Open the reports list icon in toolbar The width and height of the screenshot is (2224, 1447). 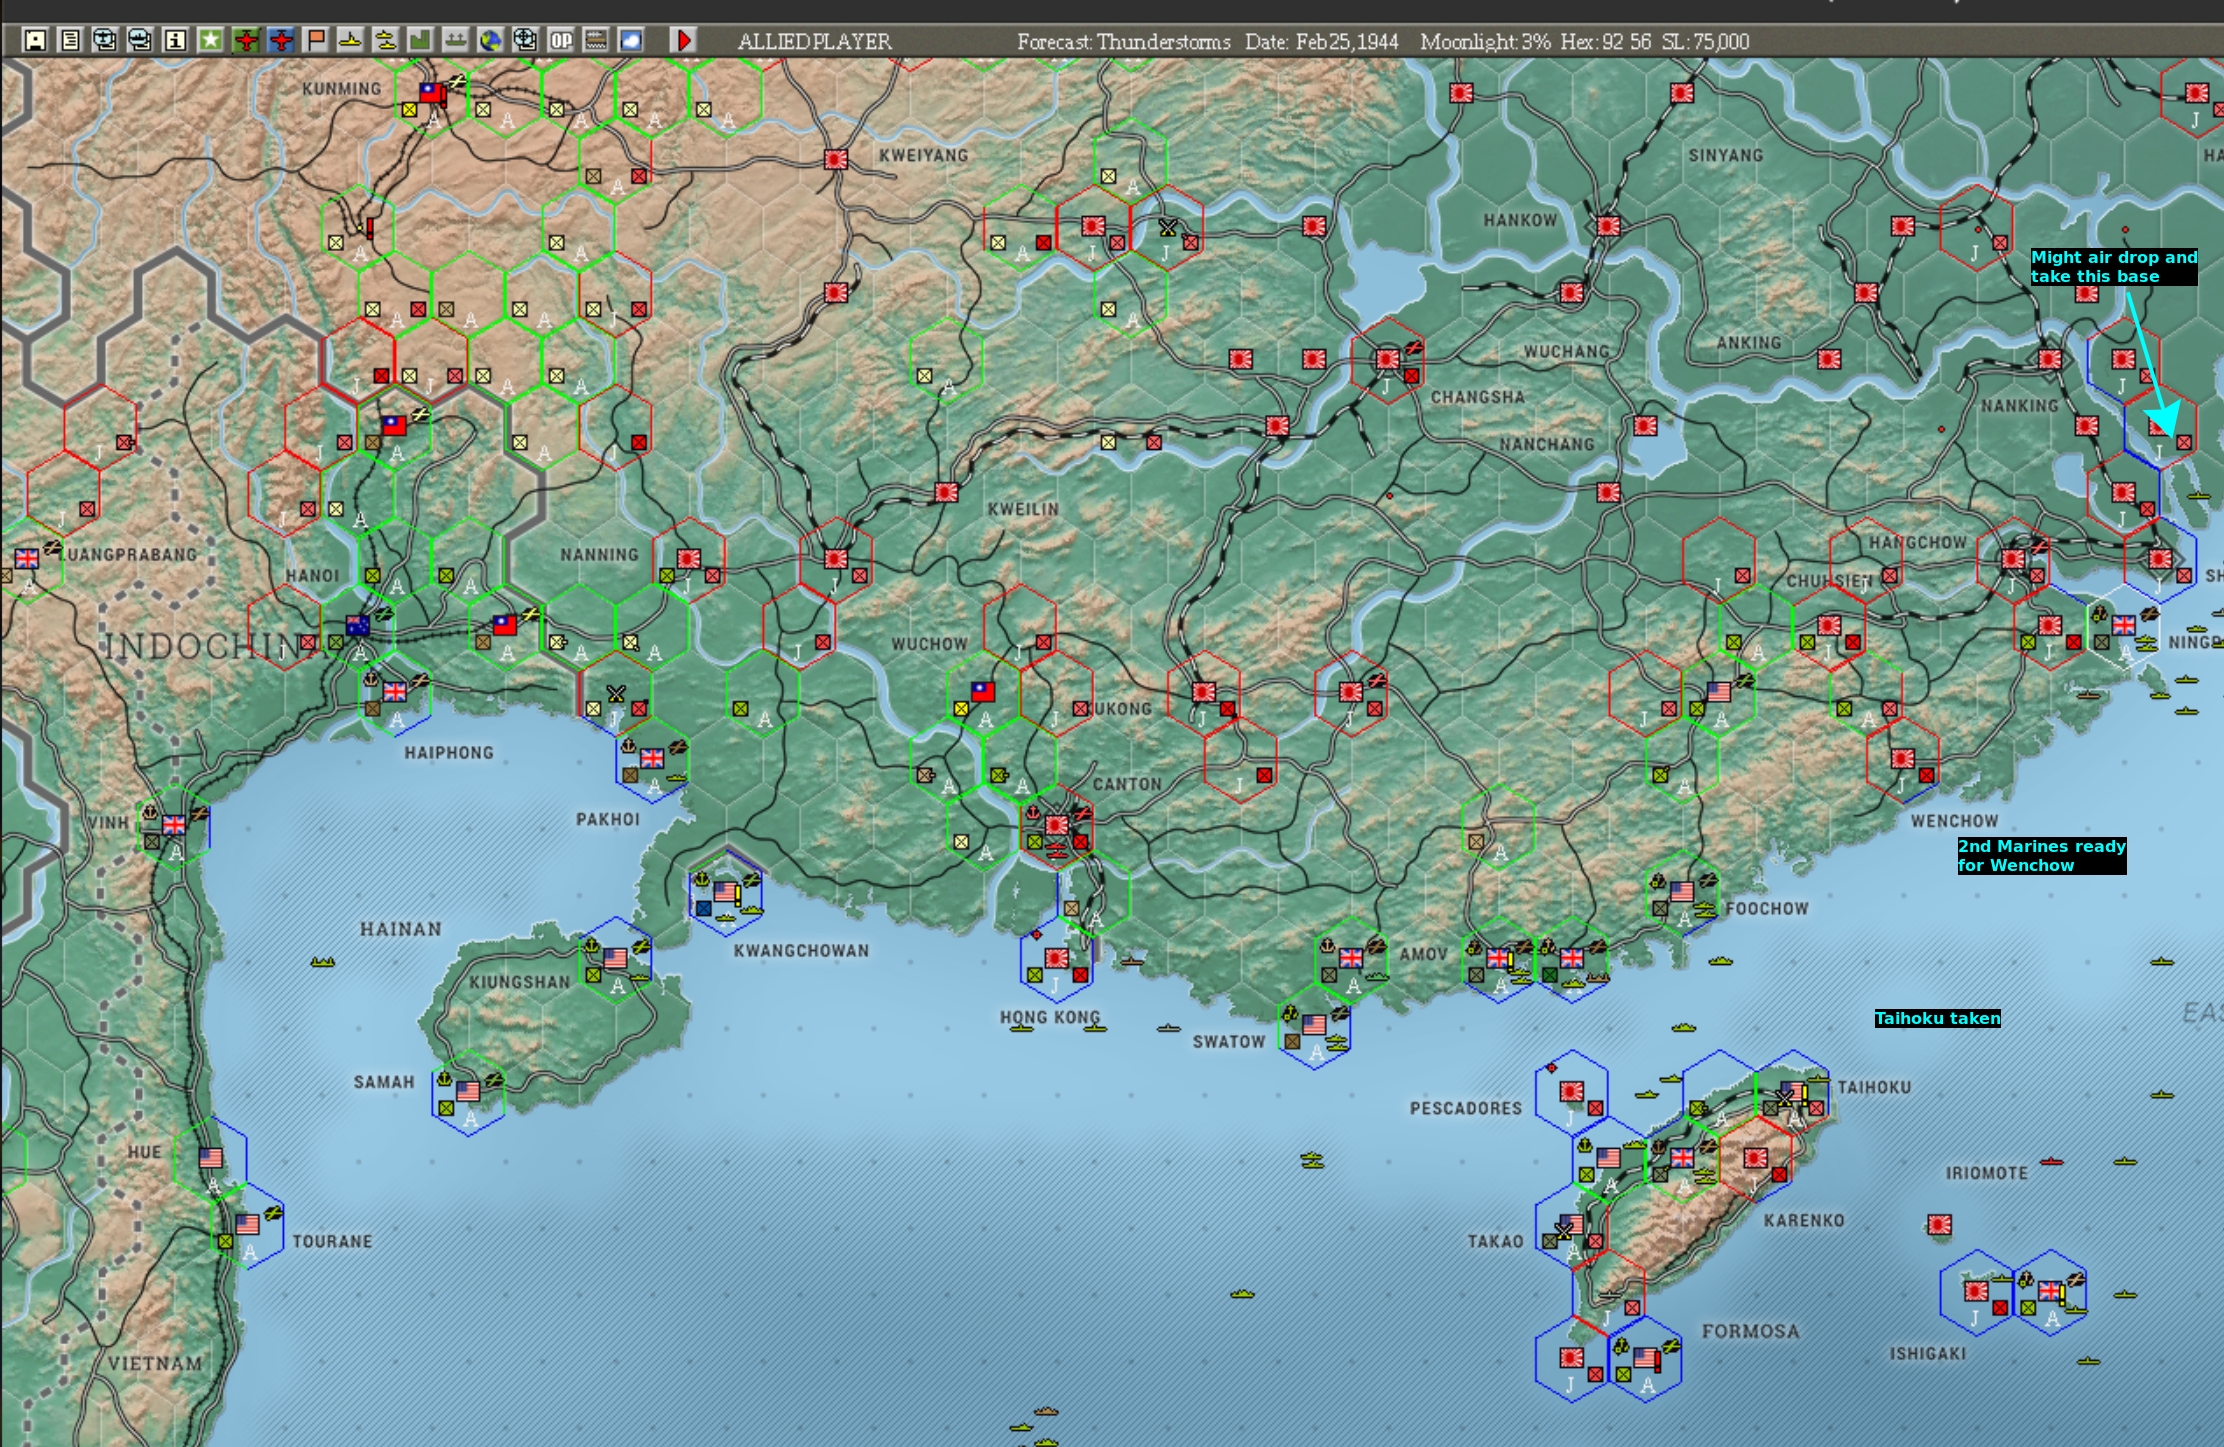[x=70, y=41]
